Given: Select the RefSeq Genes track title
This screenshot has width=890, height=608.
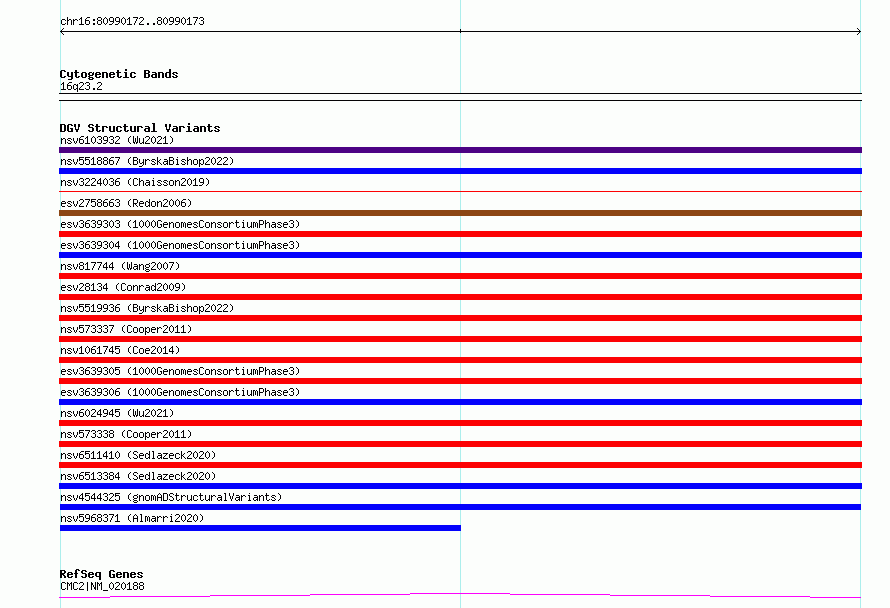Looking at the screenshot, I should [101, 574].
